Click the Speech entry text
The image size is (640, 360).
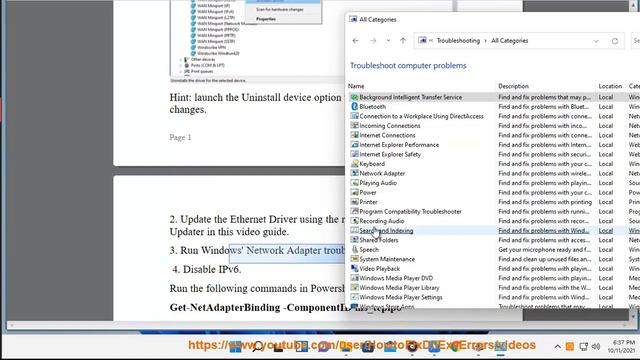coord(369,249)
